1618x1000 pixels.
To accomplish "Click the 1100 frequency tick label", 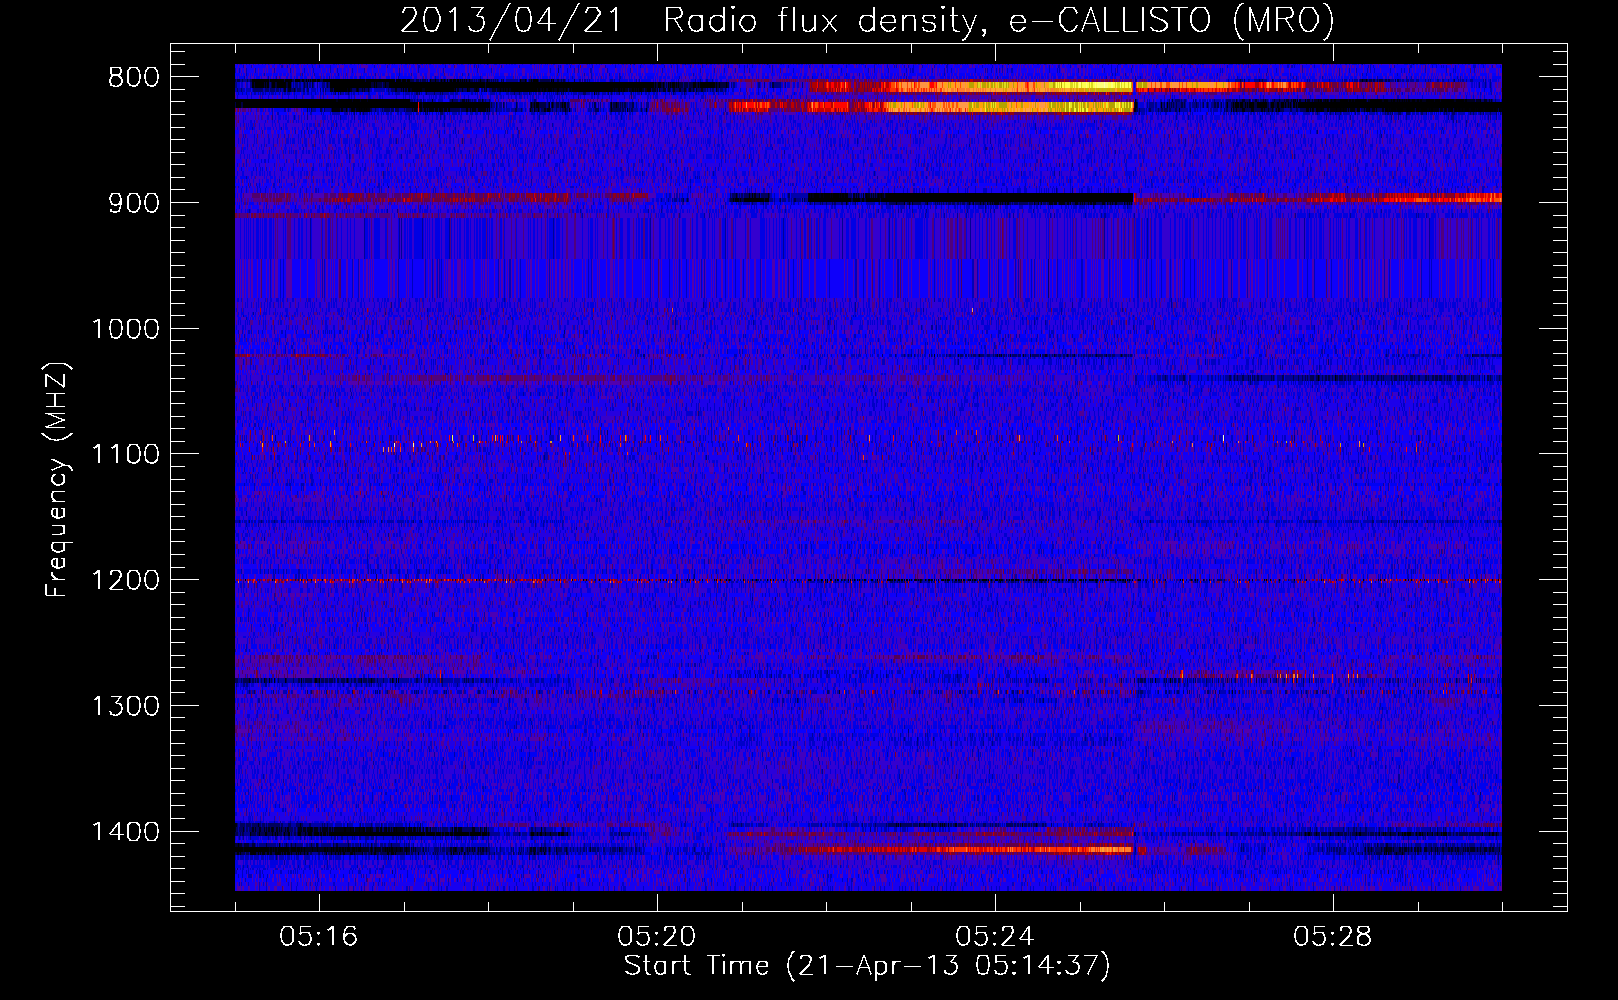I will (125, 454).
